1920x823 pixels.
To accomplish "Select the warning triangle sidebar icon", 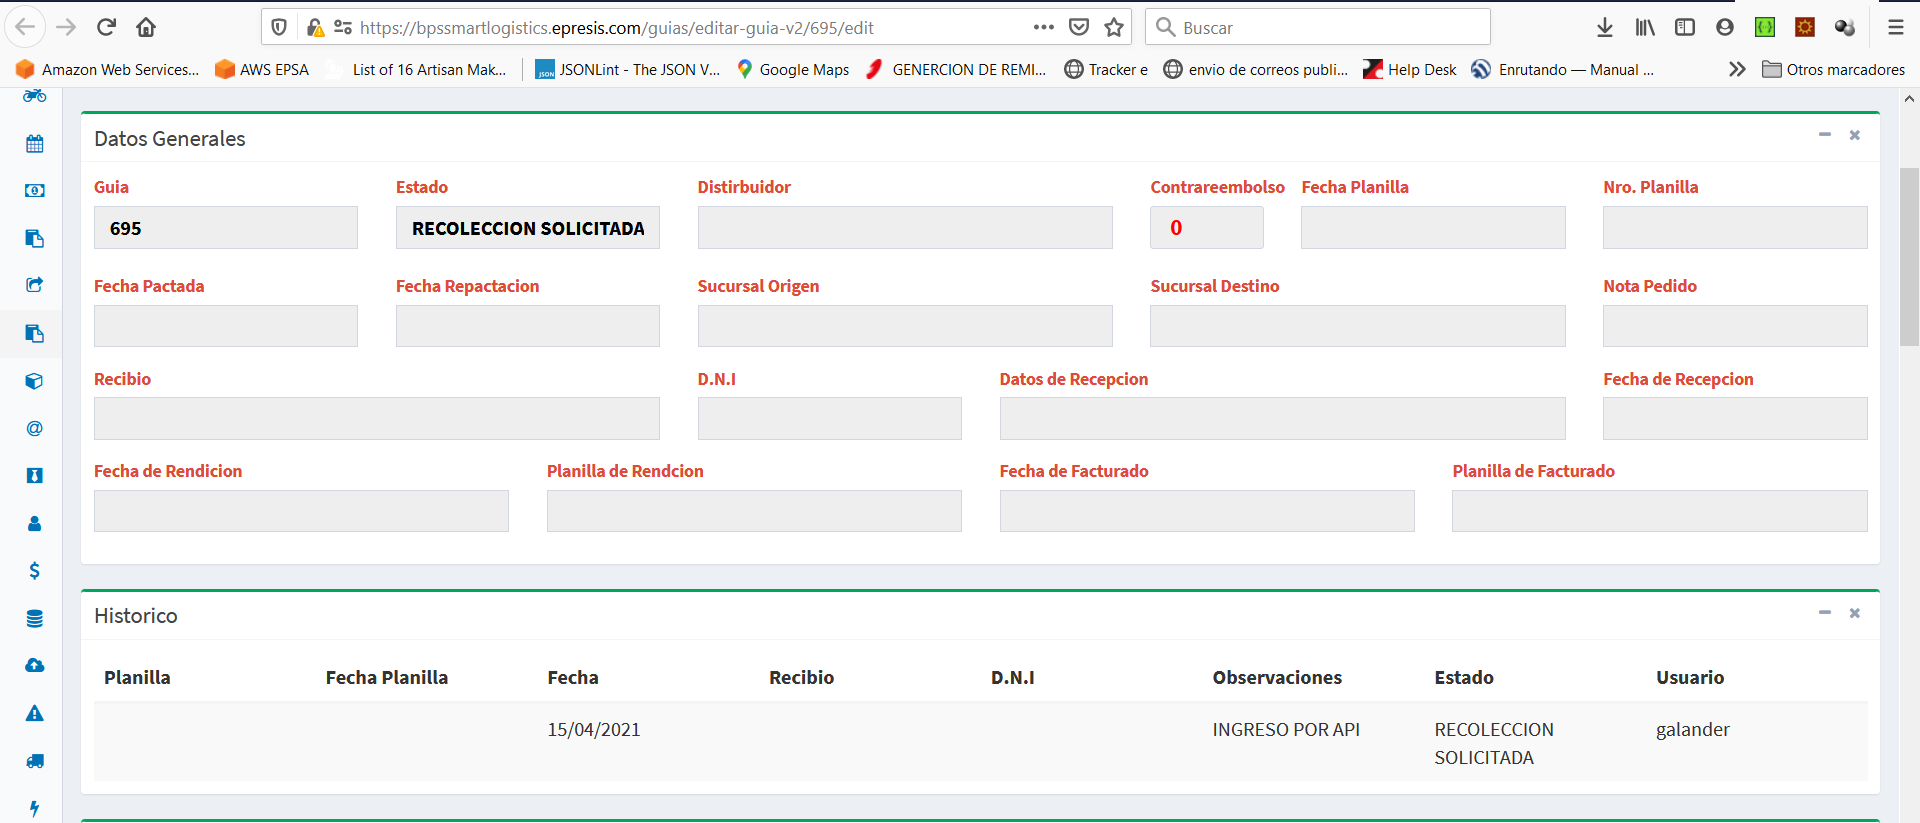I will coord(35,713).
